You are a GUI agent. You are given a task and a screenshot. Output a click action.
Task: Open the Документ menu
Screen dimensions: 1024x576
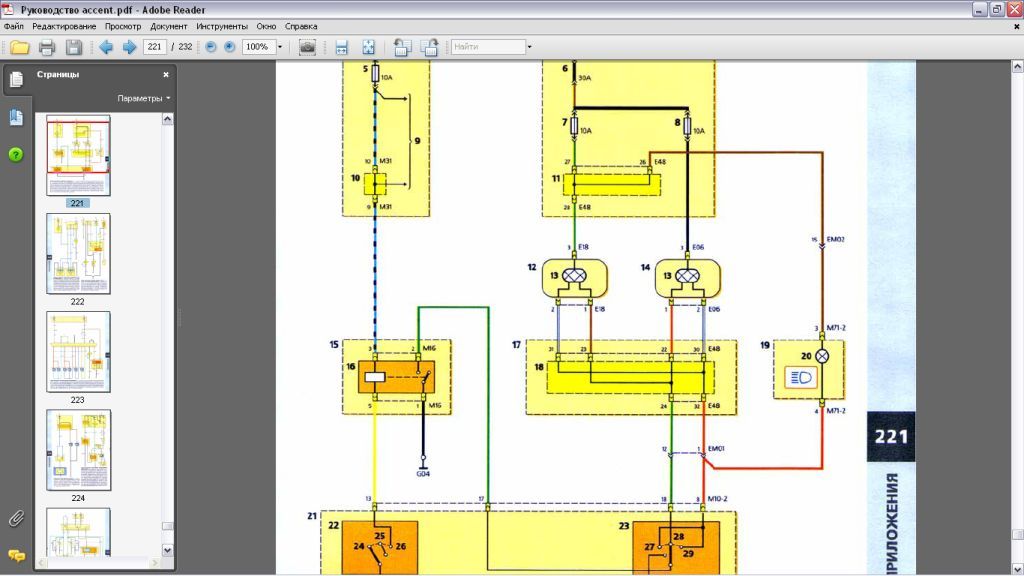pyautogui.click(x=168, y=27)
